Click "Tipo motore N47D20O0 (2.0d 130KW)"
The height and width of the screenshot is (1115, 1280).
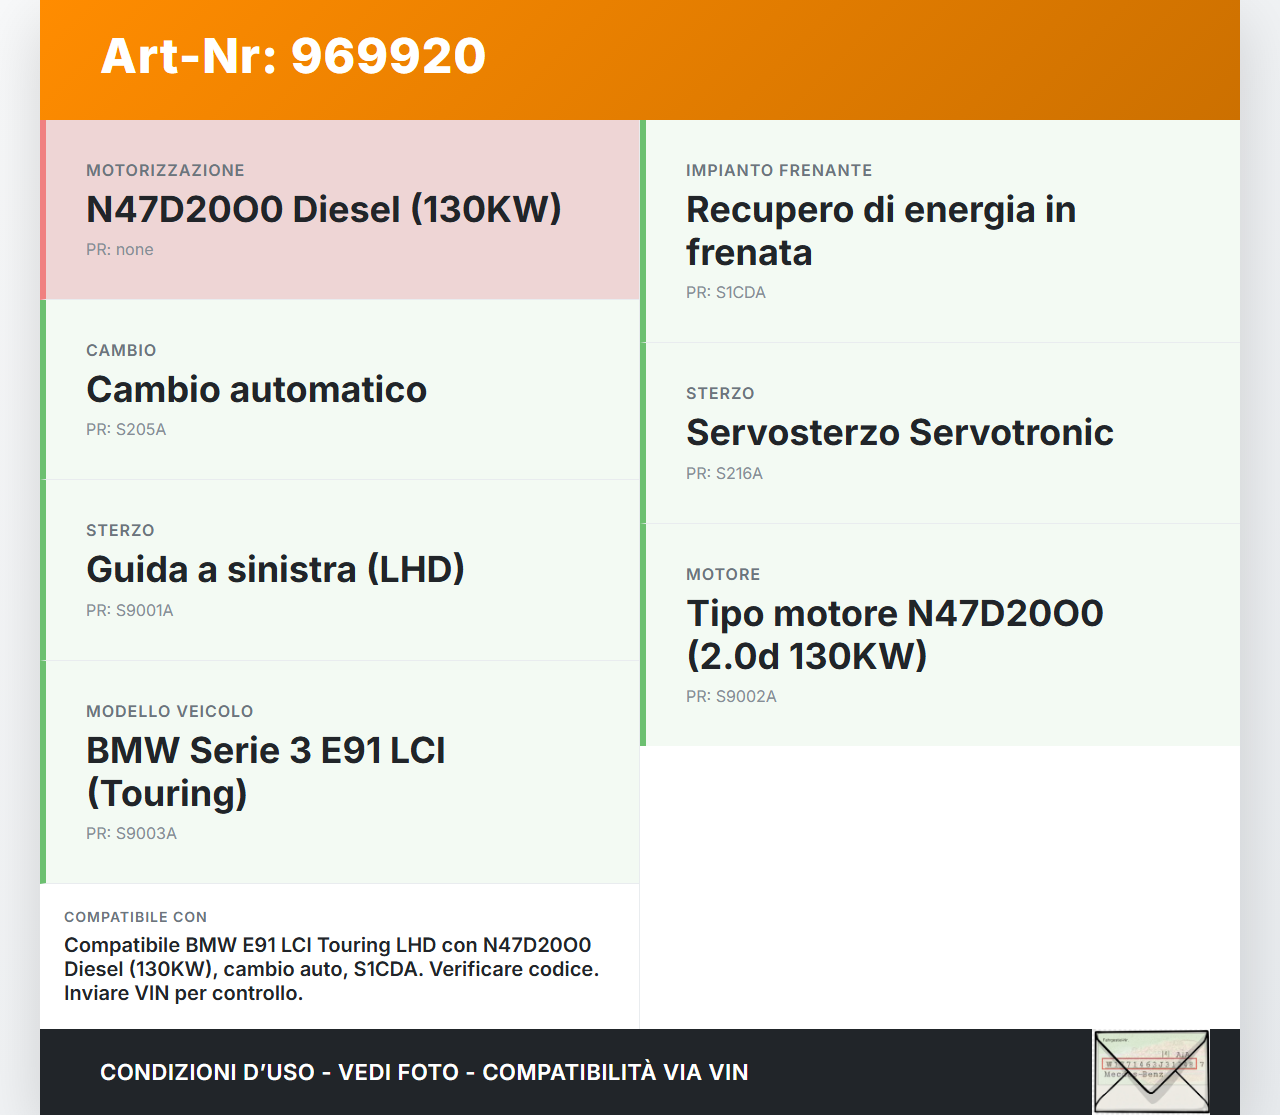[x=895, y=634]
